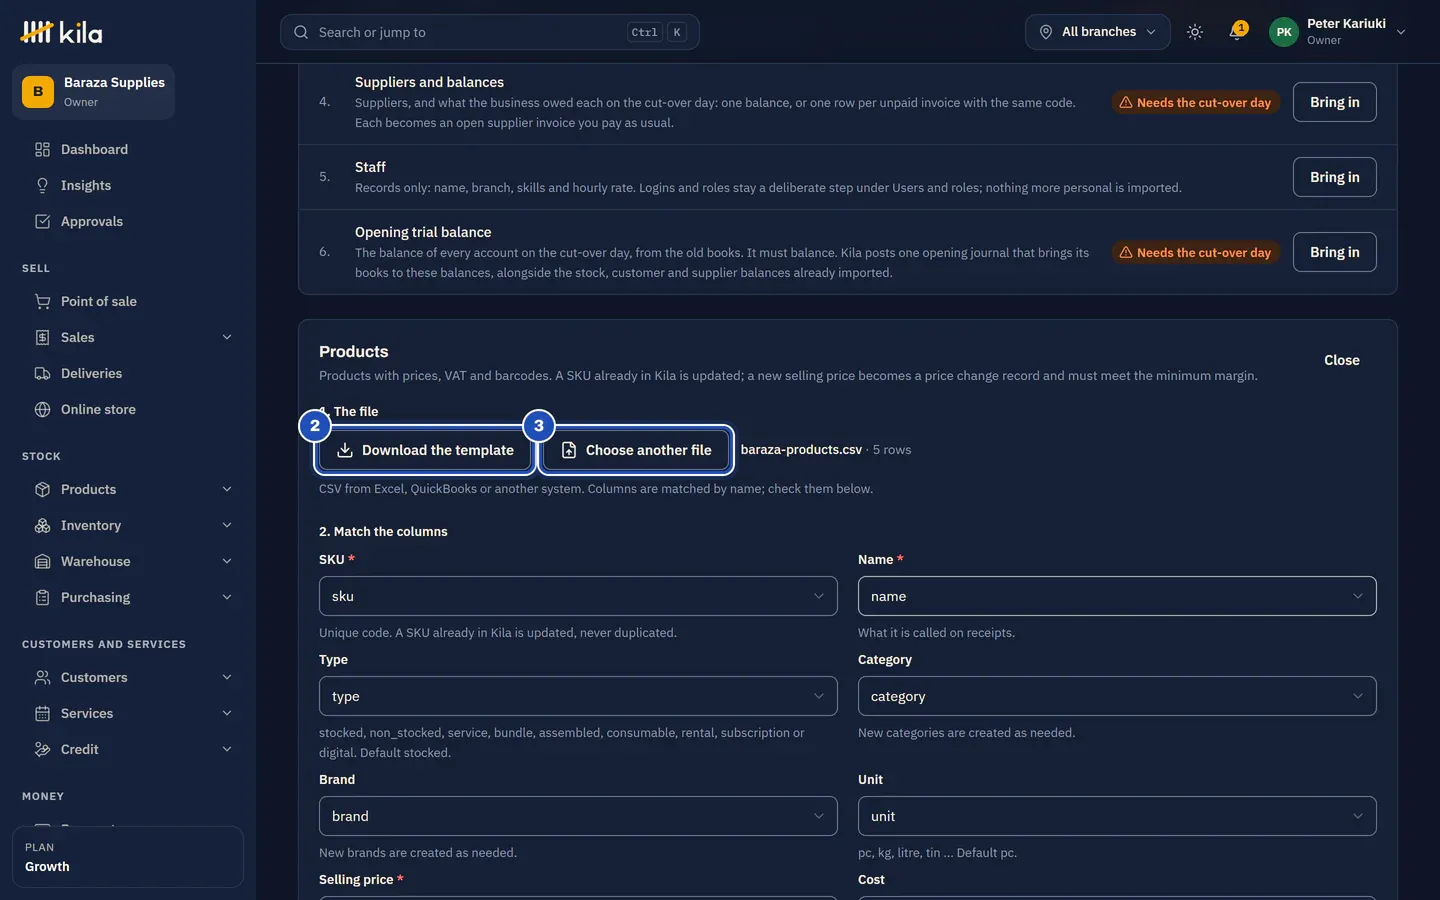Expand the Purchasing sidebar chevron
1440x900 pixels.
pos(227,597)
